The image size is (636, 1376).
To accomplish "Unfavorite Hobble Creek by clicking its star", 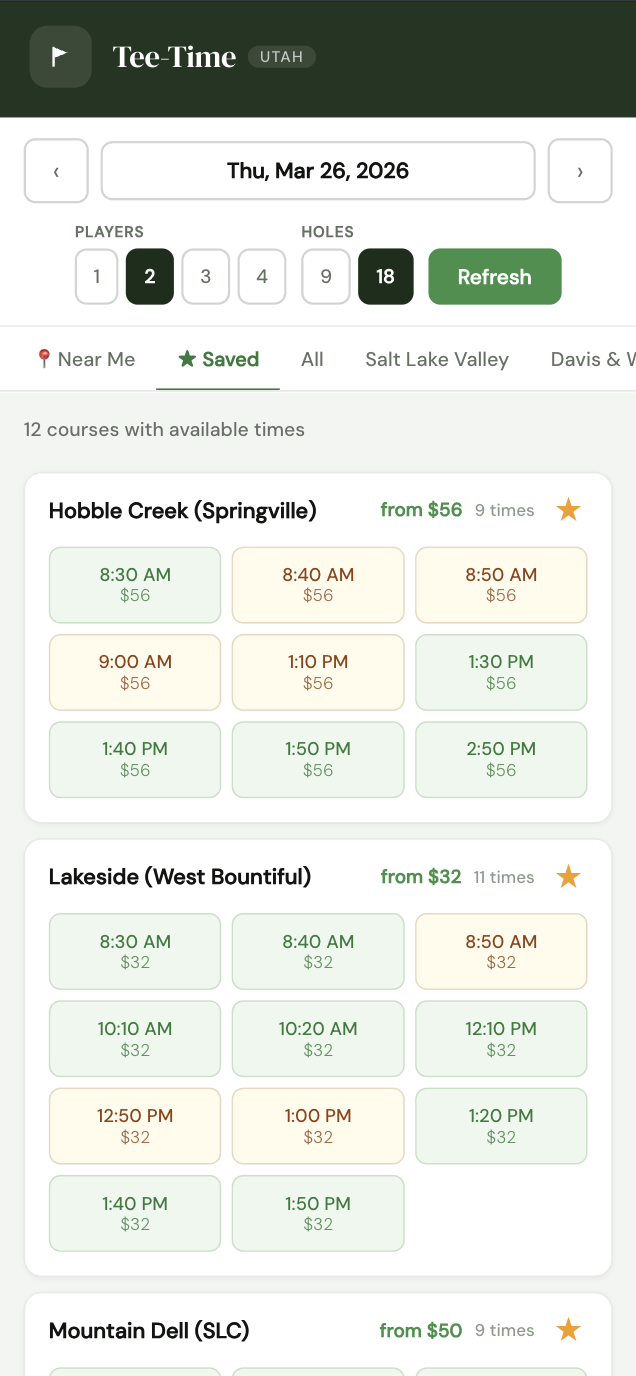I will 568,510.
